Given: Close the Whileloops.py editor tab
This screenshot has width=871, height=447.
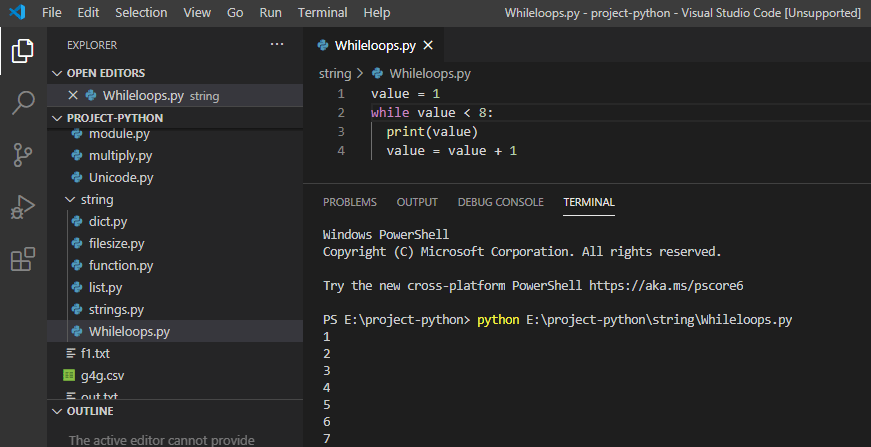Looking at the screenshot, I should [x=428, y=46].
